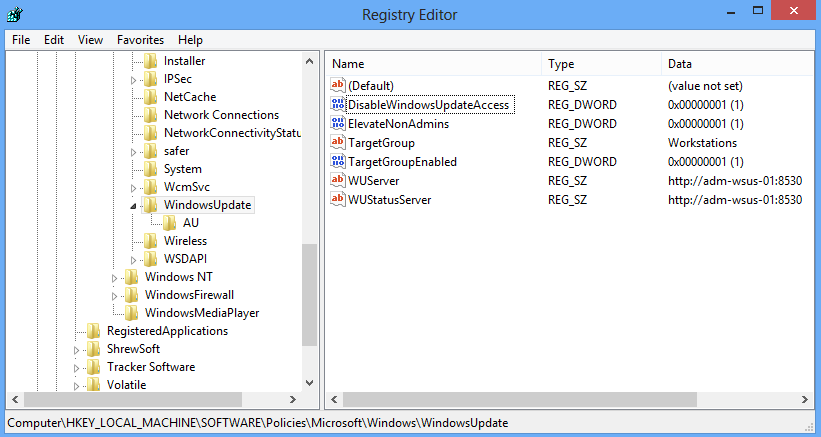The height and width of the screenshot is (437, 821).
Task: Click the WSDAPI folder icon
Action: click(151, 259)
